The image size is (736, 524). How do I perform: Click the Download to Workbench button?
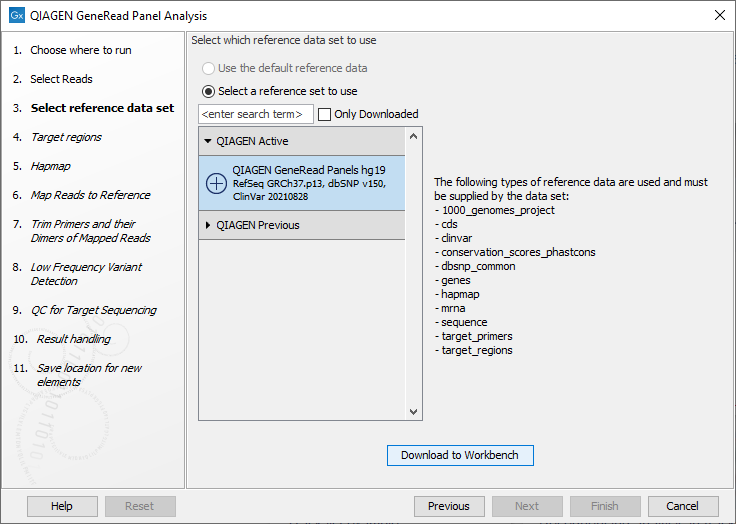pos(460,455)
